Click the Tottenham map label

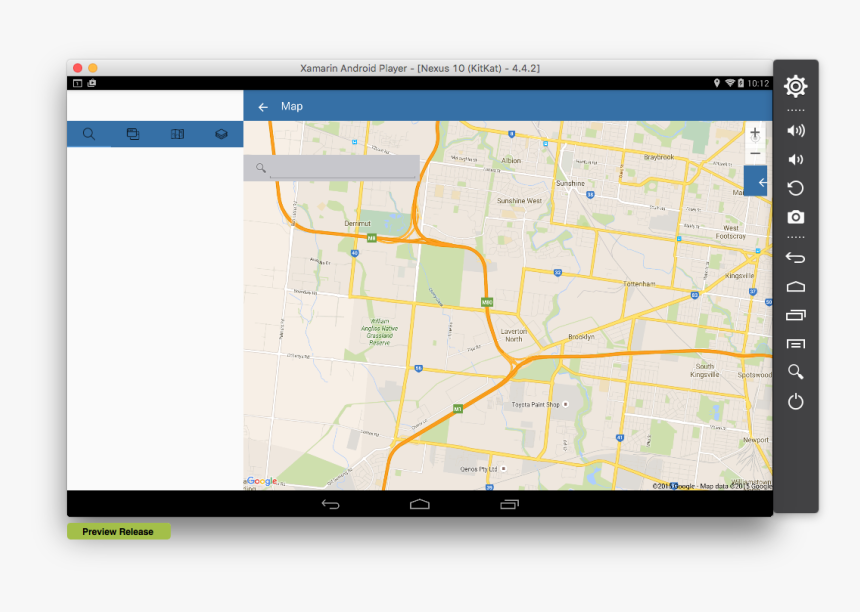[639, 284]
